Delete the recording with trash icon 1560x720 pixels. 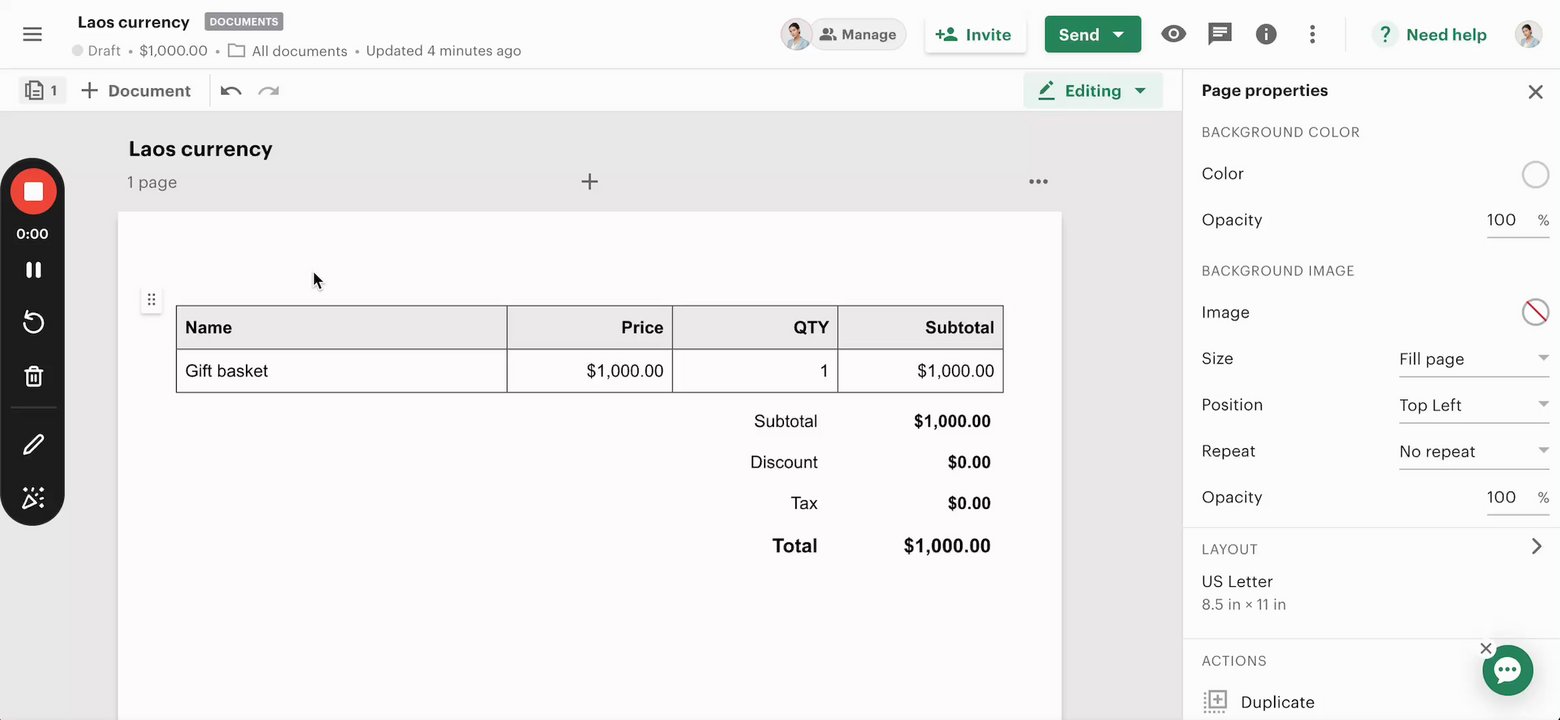pos(33,377)
